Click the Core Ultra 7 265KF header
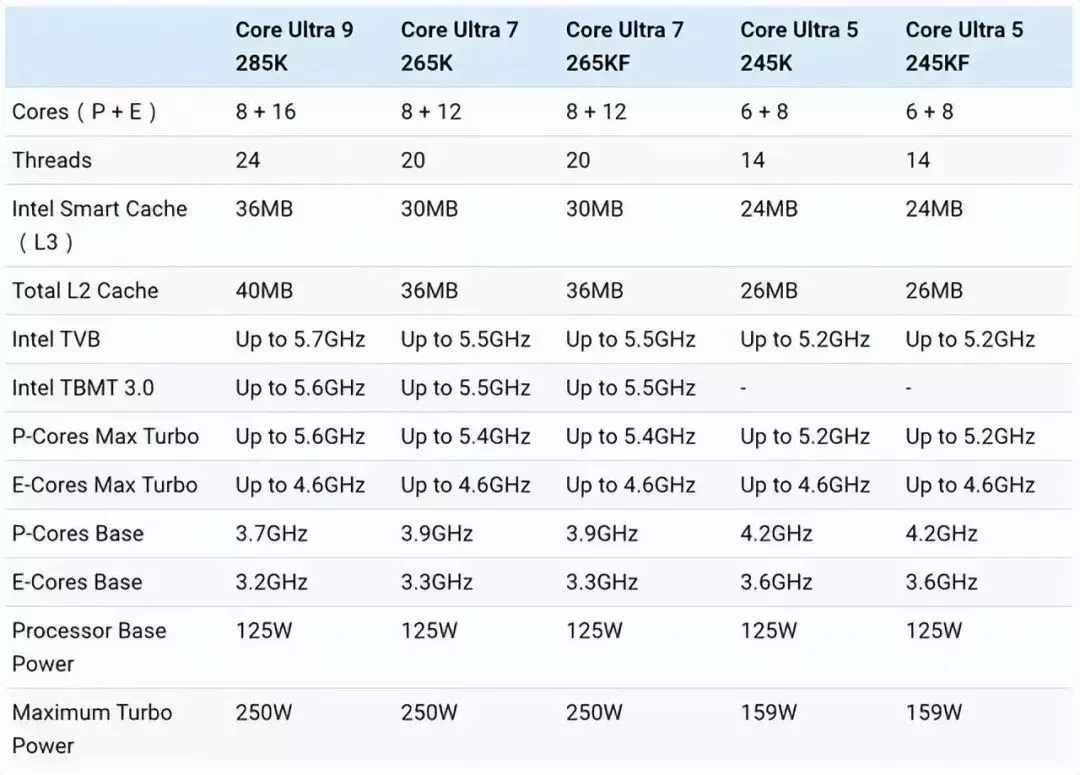This screenshot has height=775, width=1080. [625, 46]
